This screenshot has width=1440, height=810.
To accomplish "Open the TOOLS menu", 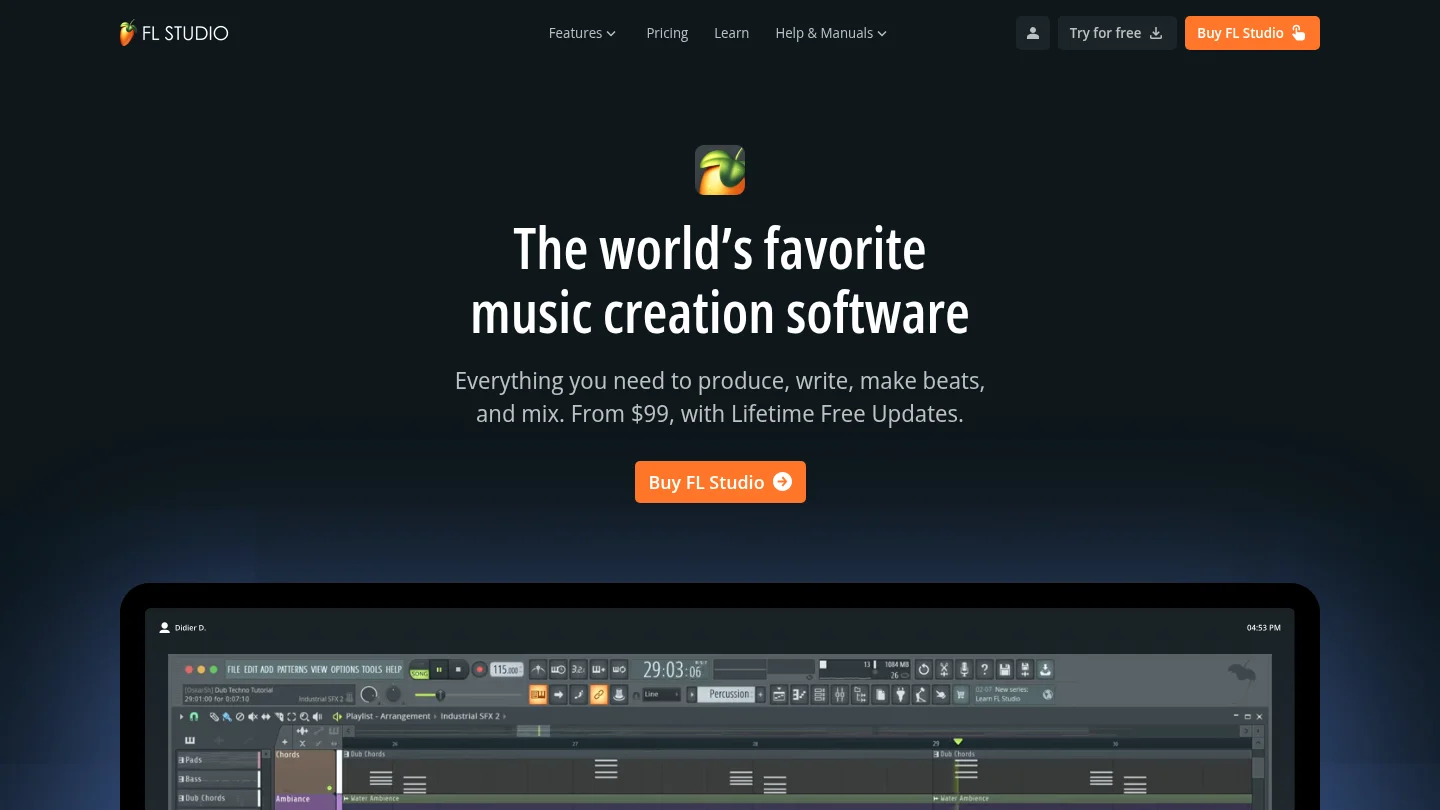I will tap(372, 669).
